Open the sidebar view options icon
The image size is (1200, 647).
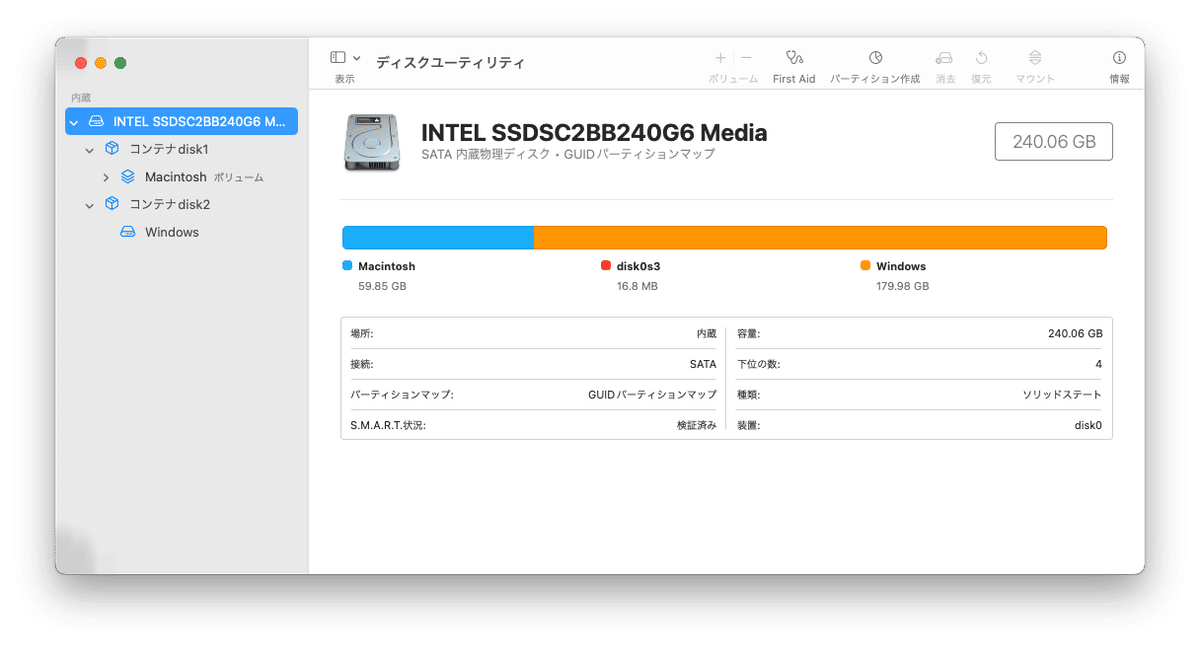(x=338, y=58)
